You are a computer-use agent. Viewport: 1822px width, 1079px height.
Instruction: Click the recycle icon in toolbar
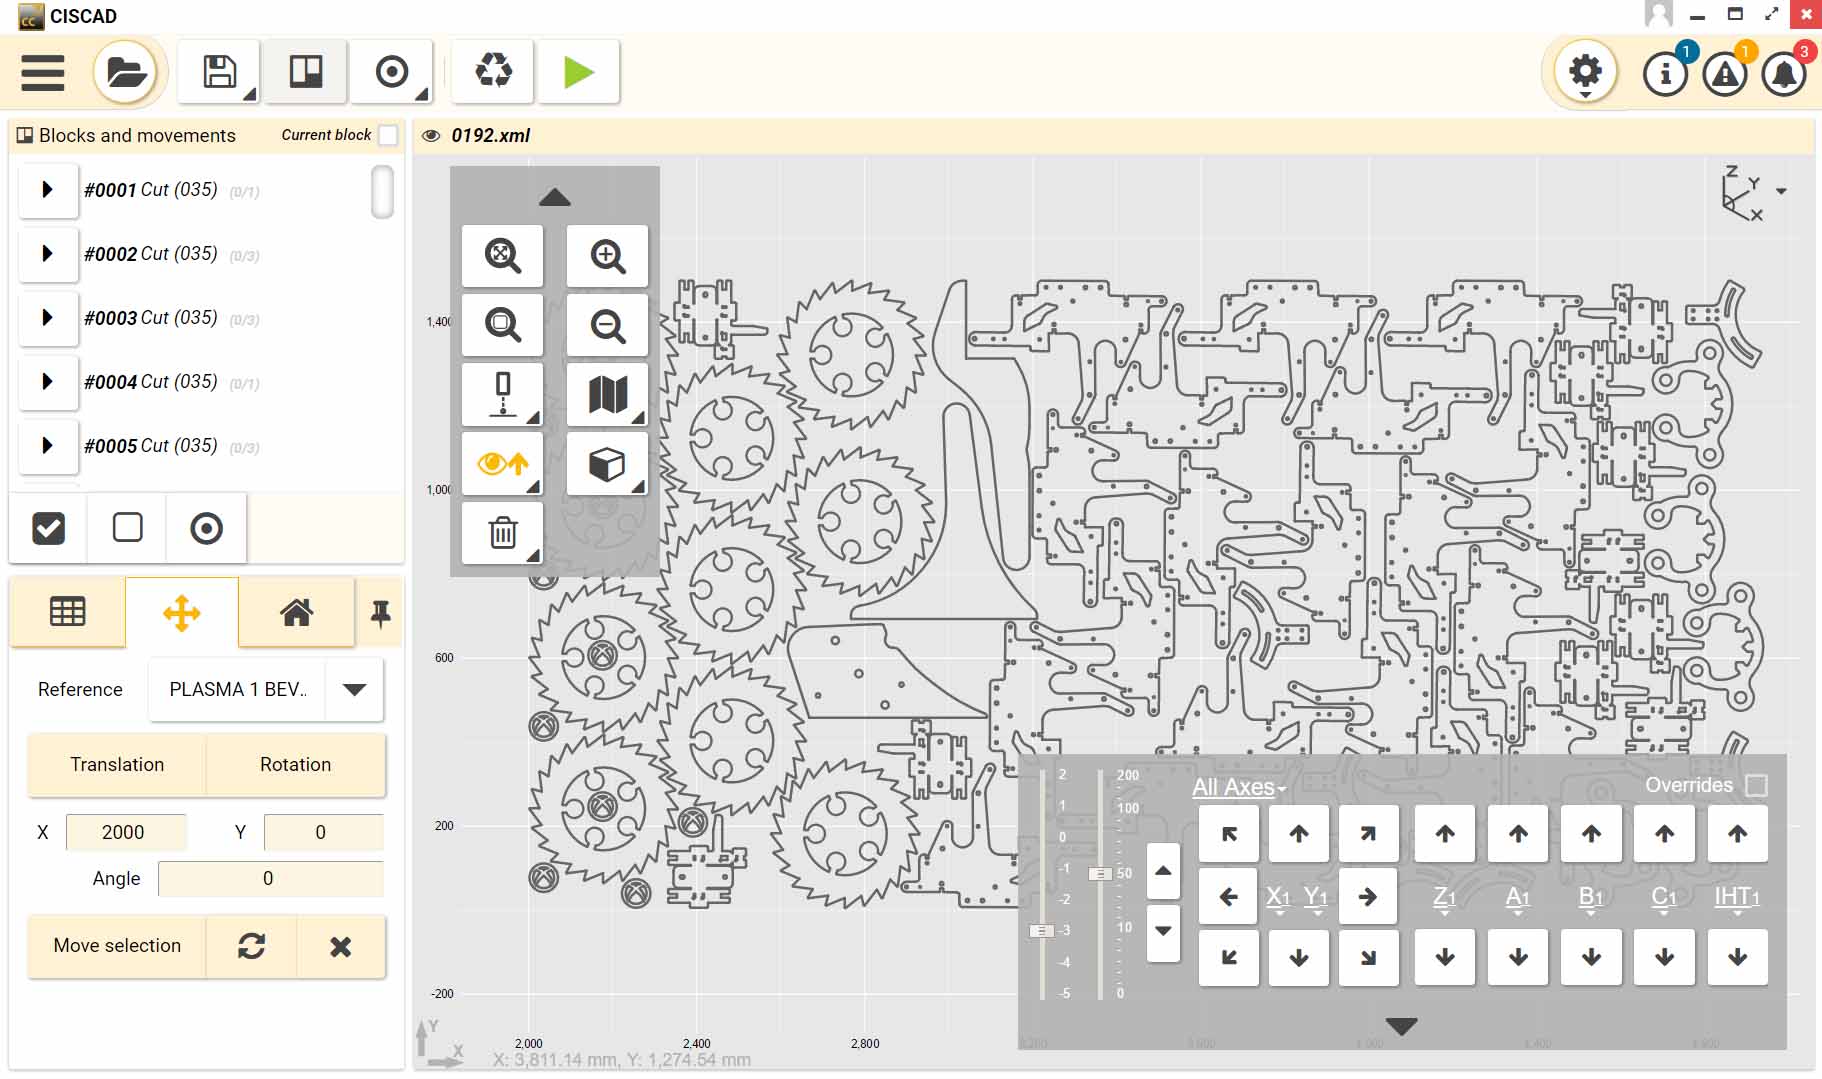pos(493,72)
